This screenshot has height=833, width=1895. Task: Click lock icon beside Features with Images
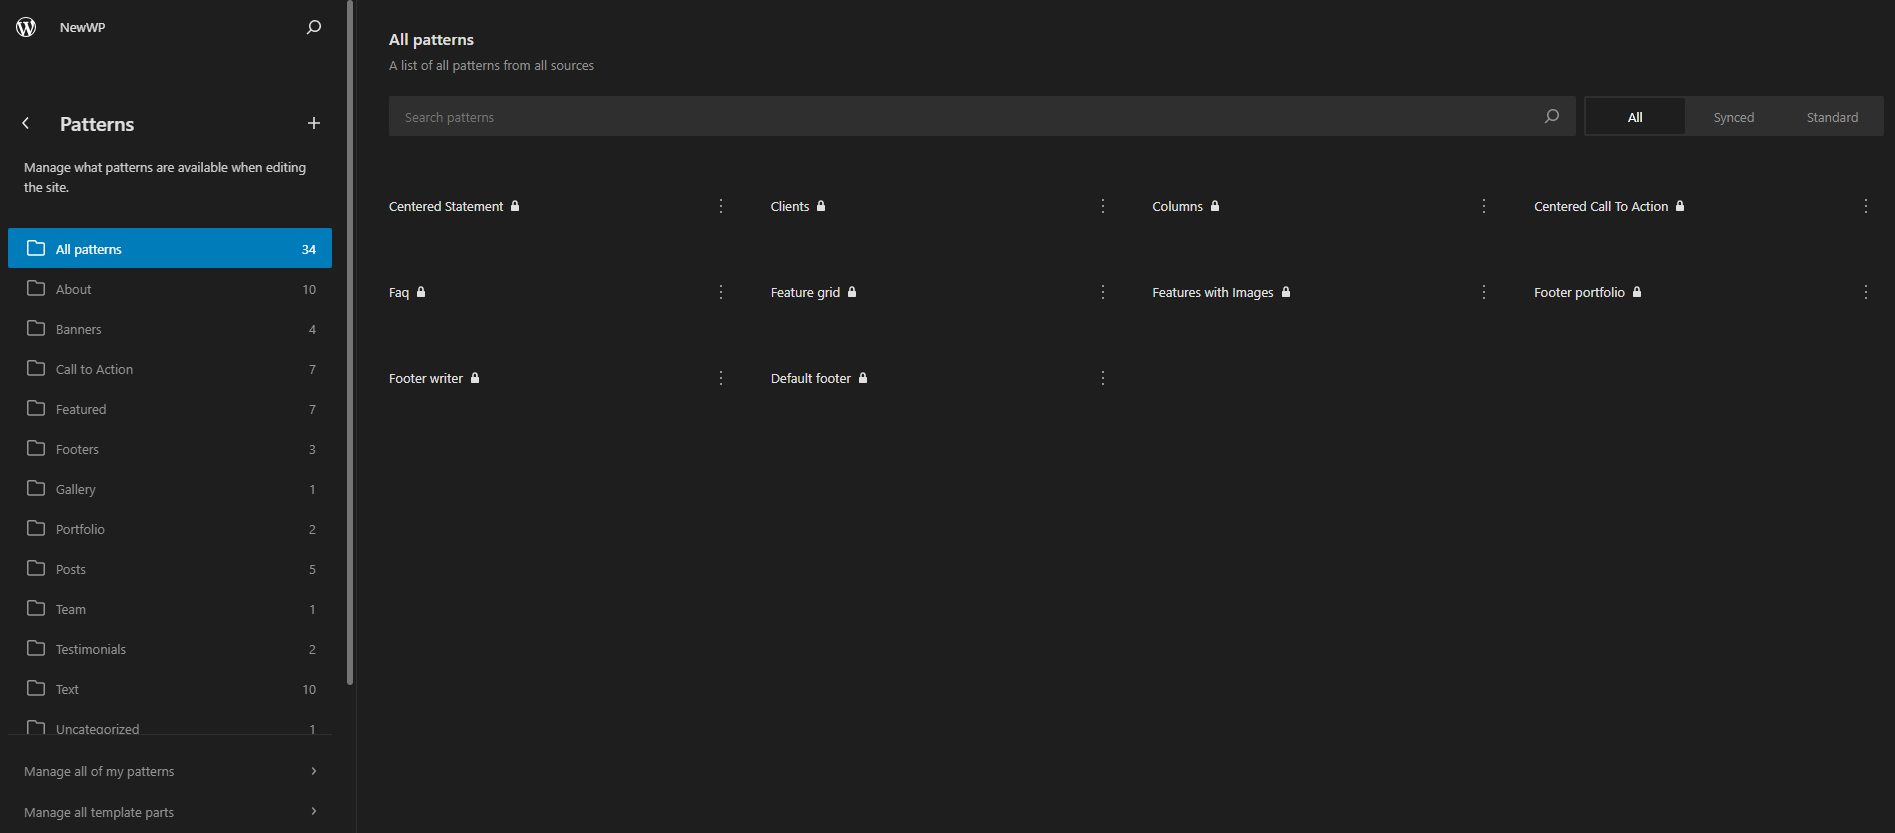(x=1286, y=292)
